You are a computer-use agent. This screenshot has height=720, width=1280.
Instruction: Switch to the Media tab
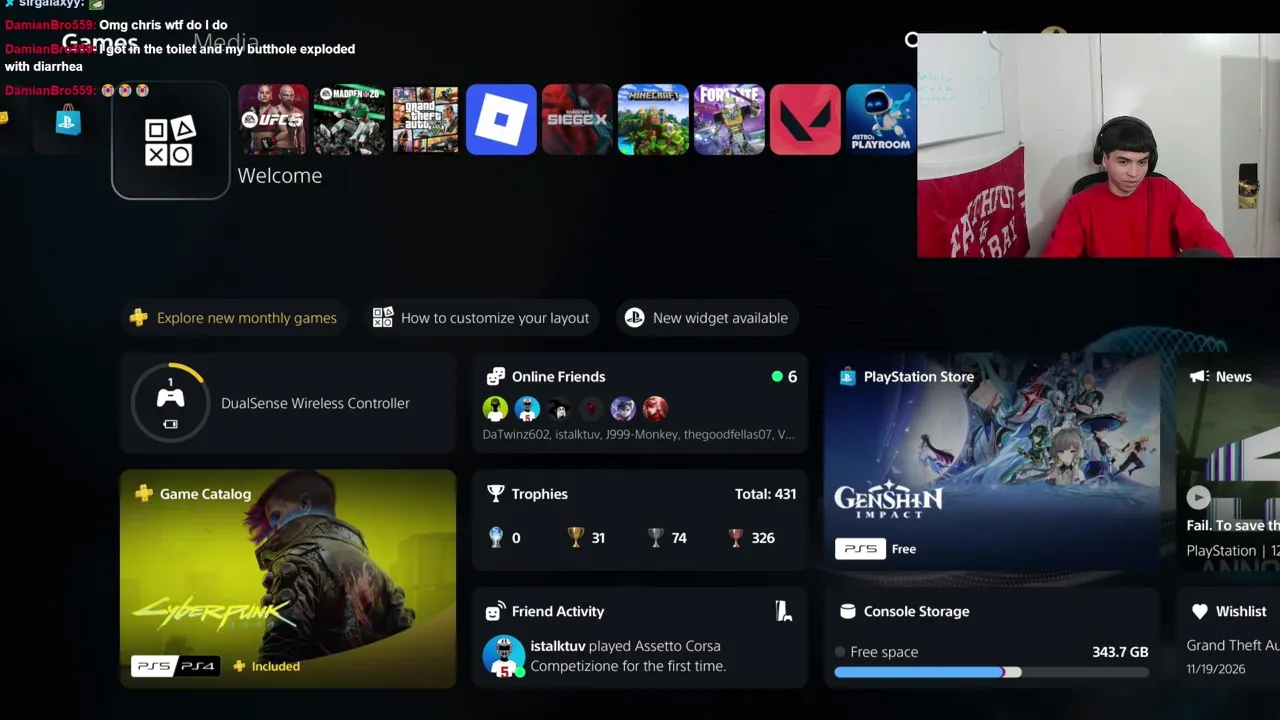[x=226, y=43]
